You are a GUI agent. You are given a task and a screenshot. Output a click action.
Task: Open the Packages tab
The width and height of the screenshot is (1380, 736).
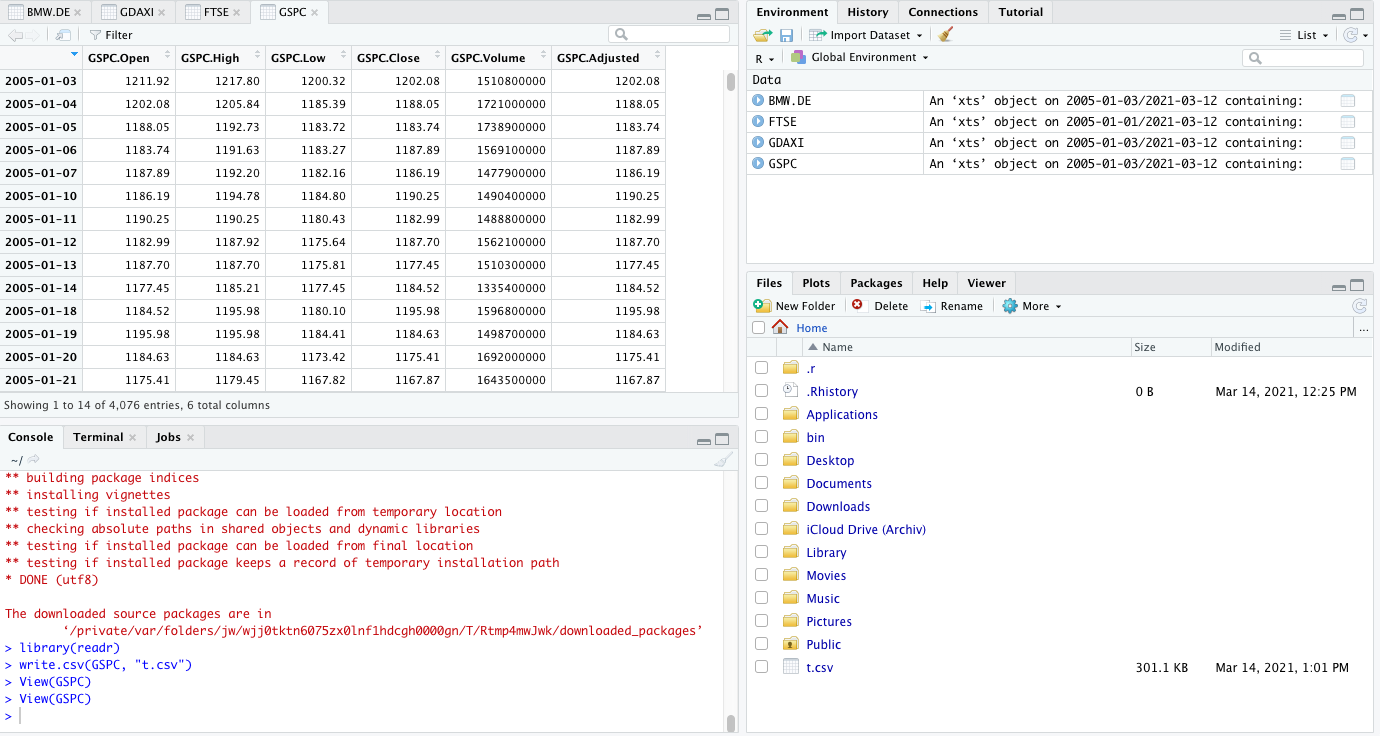(876, 283)
